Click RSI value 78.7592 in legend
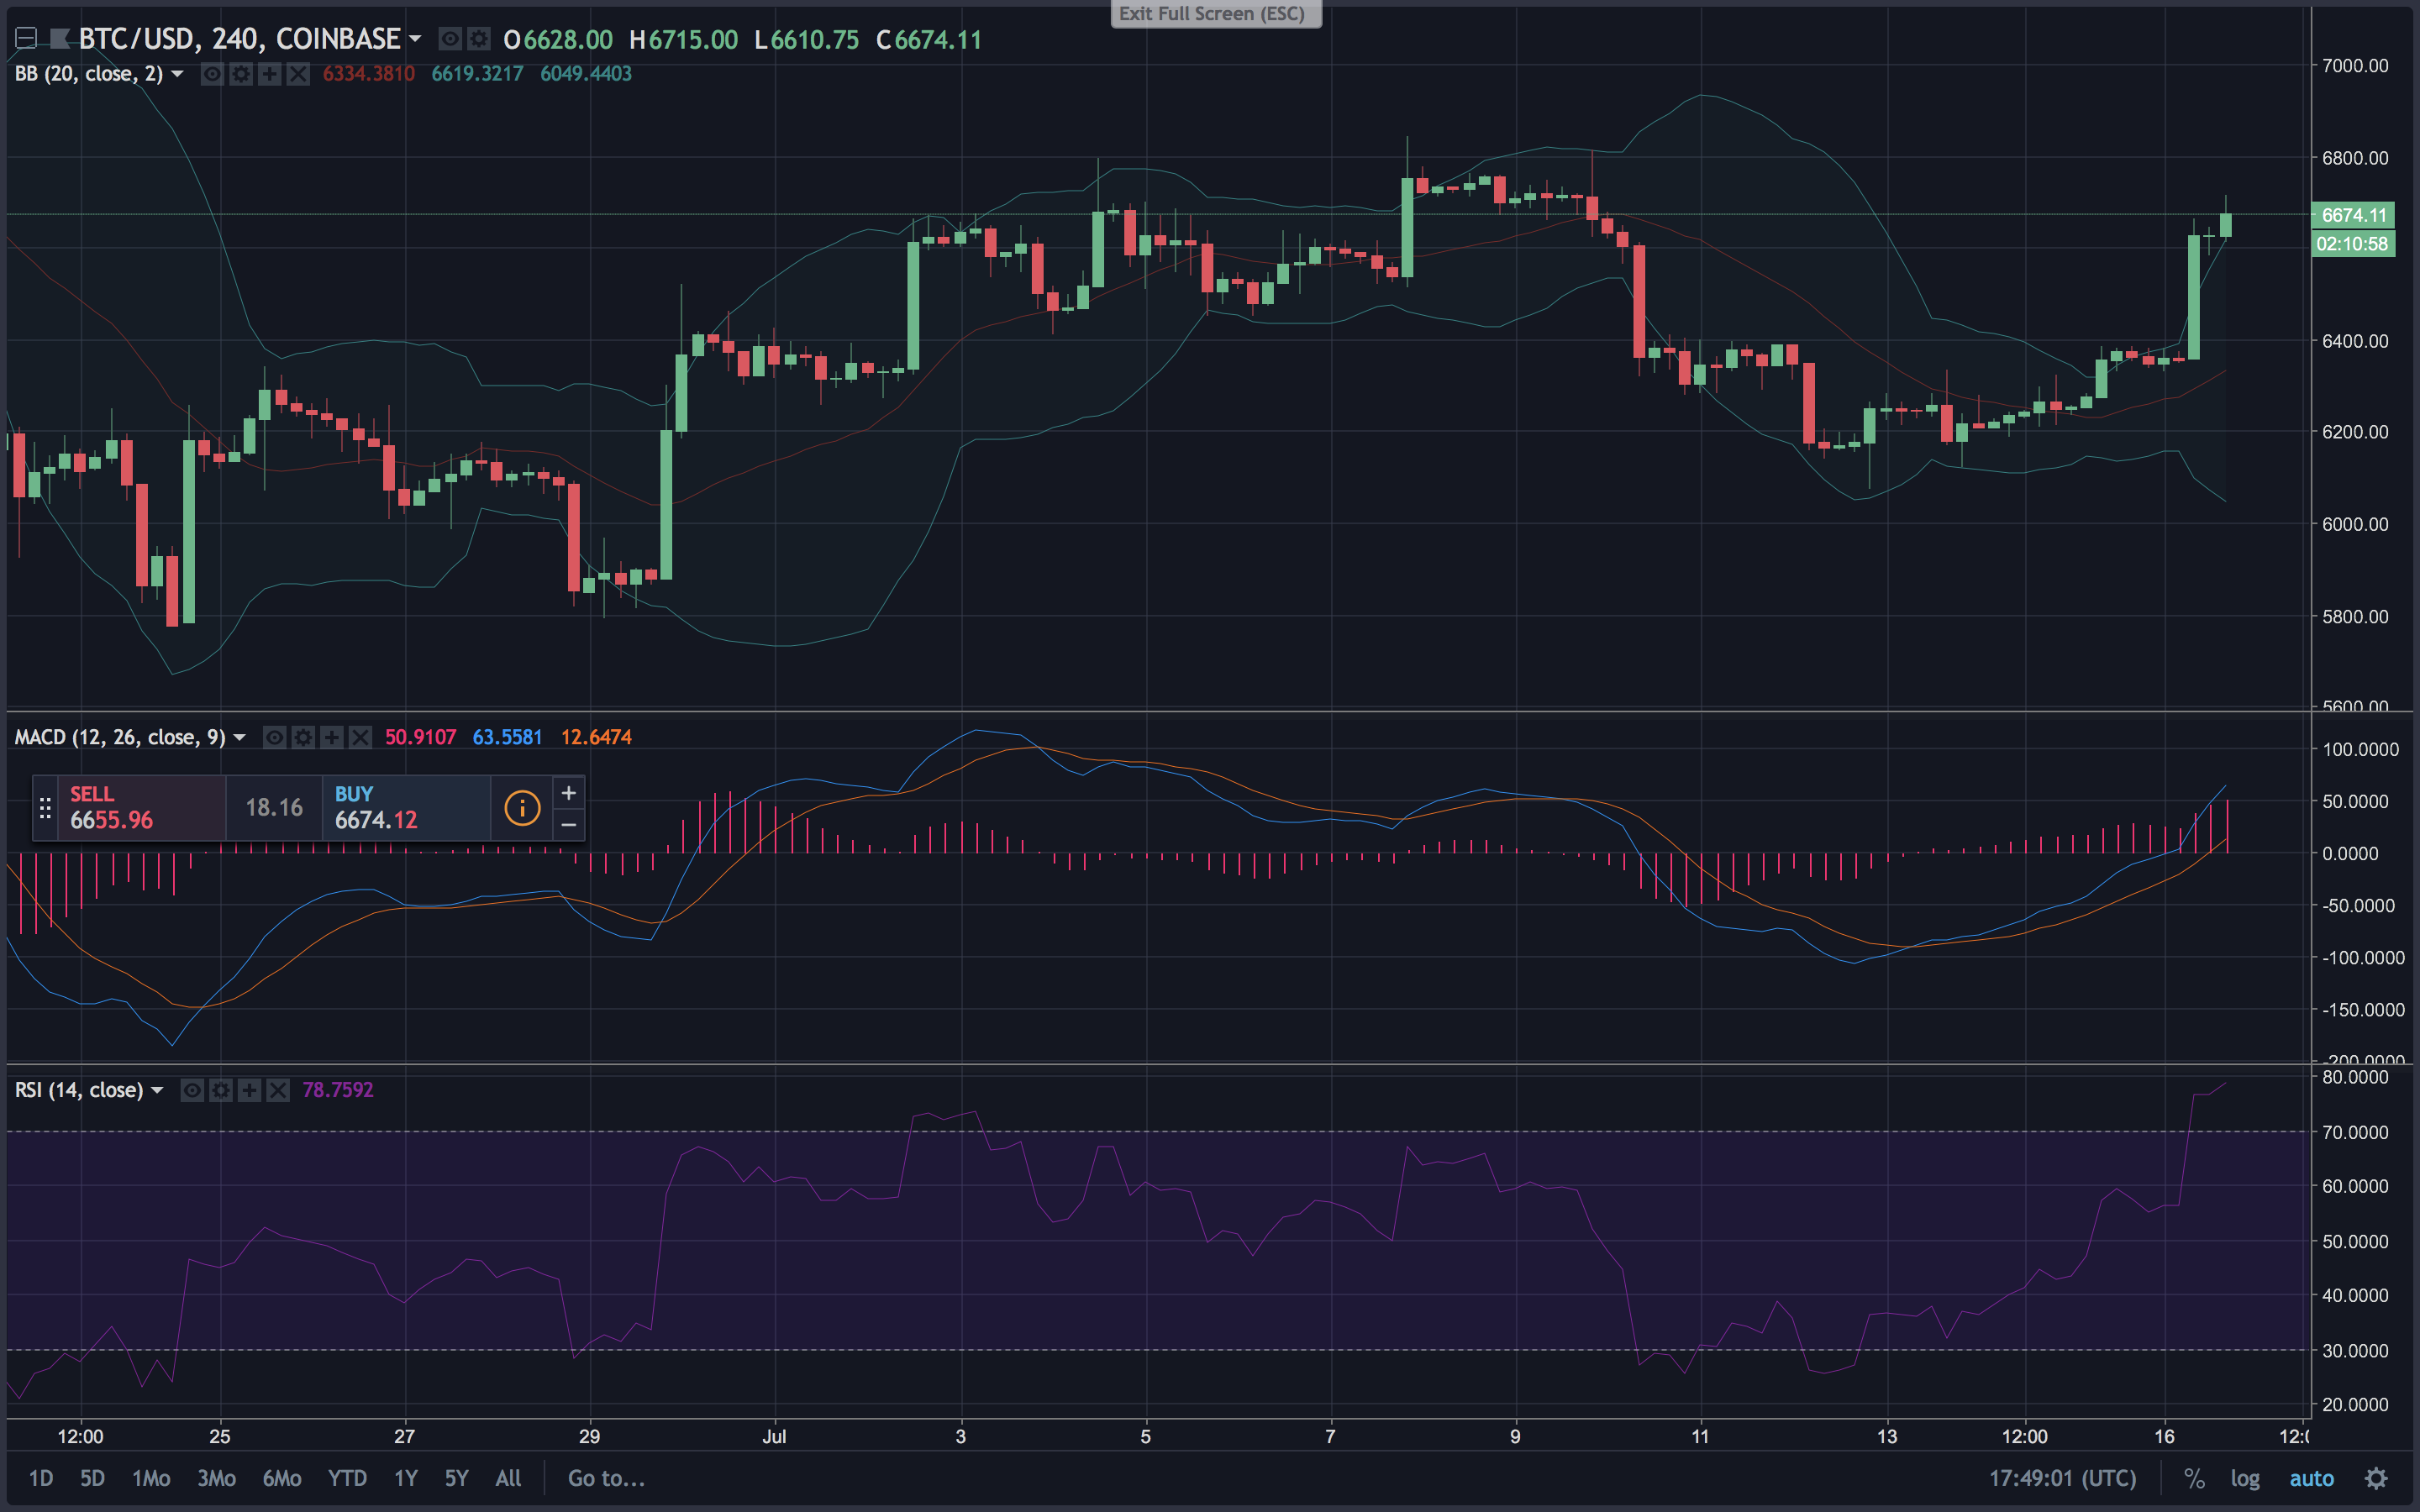 [338, 1090]
